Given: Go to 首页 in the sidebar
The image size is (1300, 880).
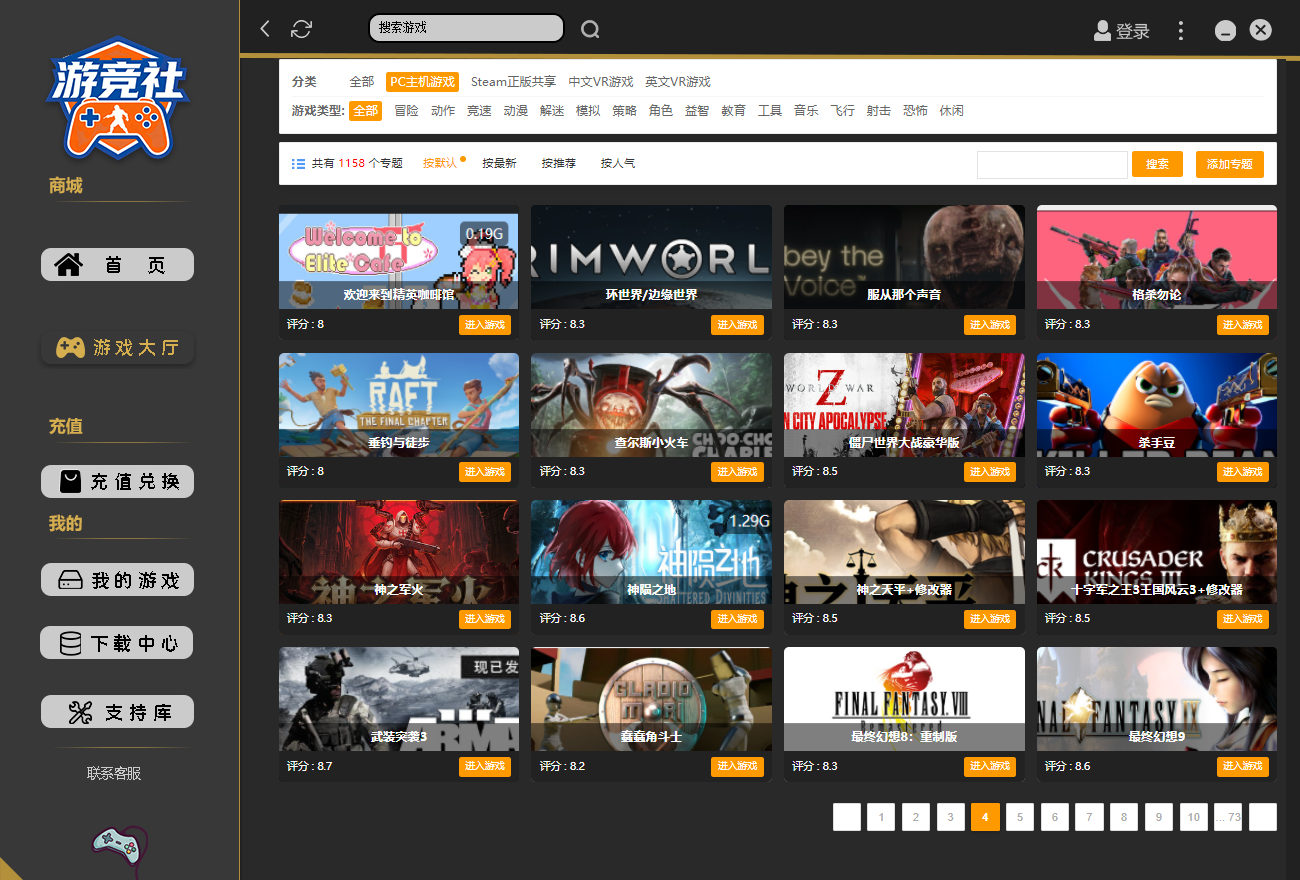Looking at the screenshot, I should tap(117, 265).
